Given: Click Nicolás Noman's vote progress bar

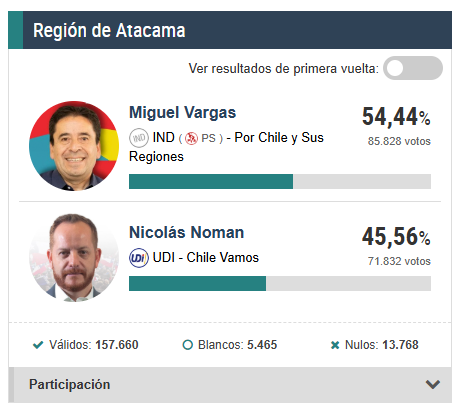Looking at the screenshot, I should pyautogui.click(x=280, y=283).
